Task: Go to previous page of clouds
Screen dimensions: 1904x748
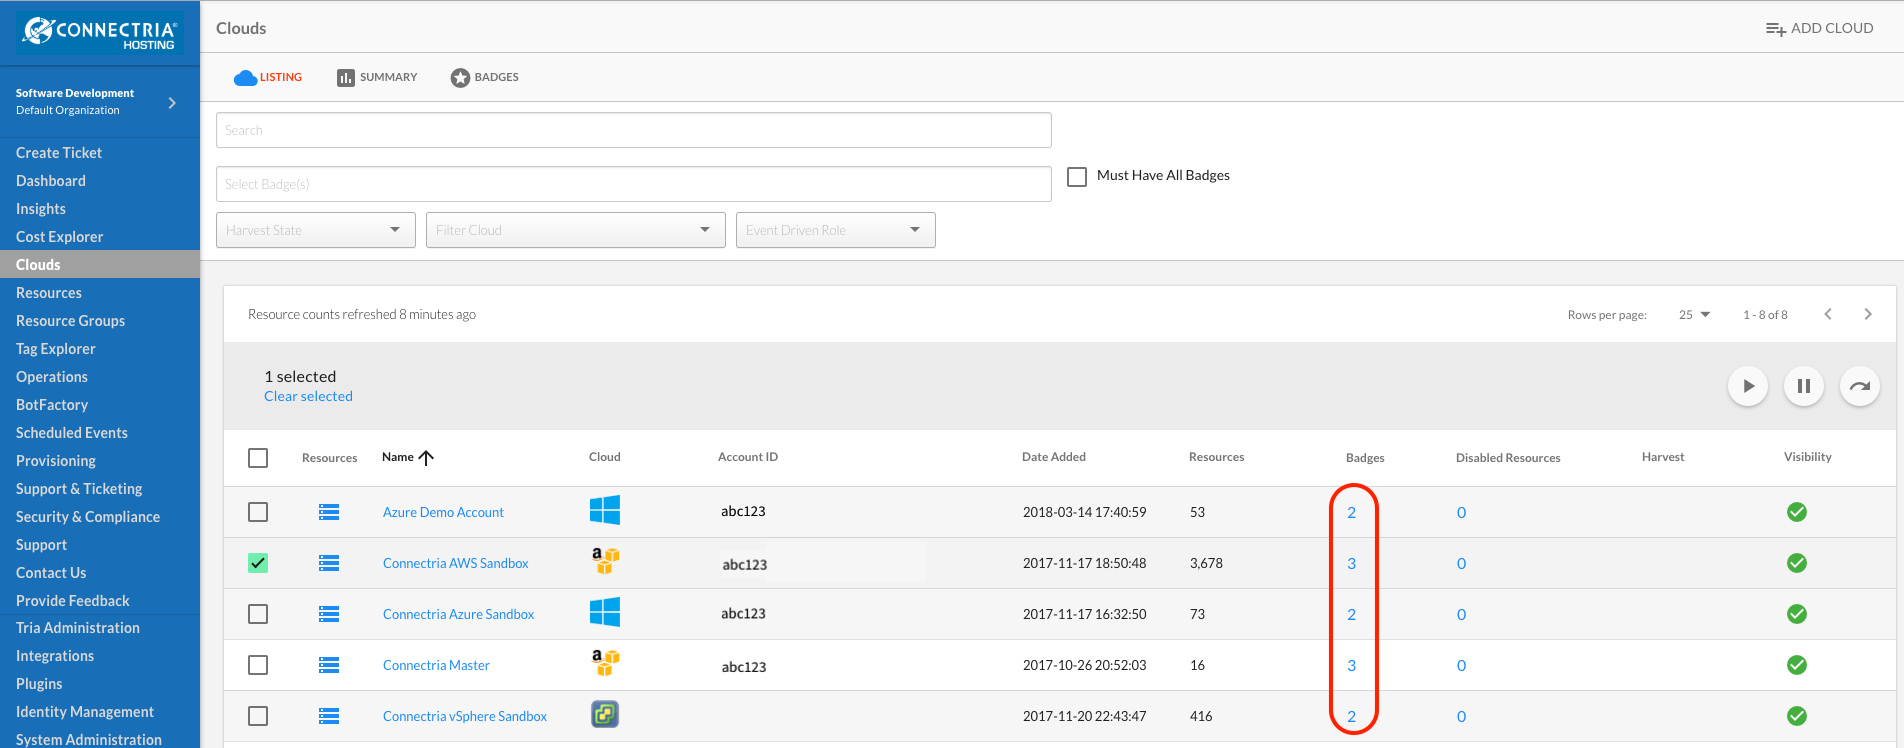Action: coord(1828,314)
